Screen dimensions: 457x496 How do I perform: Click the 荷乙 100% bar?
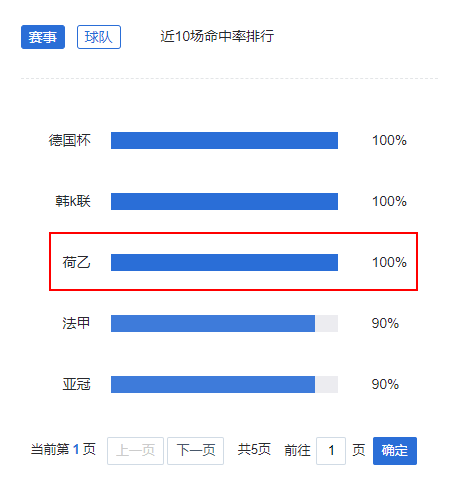coord(224,262)
